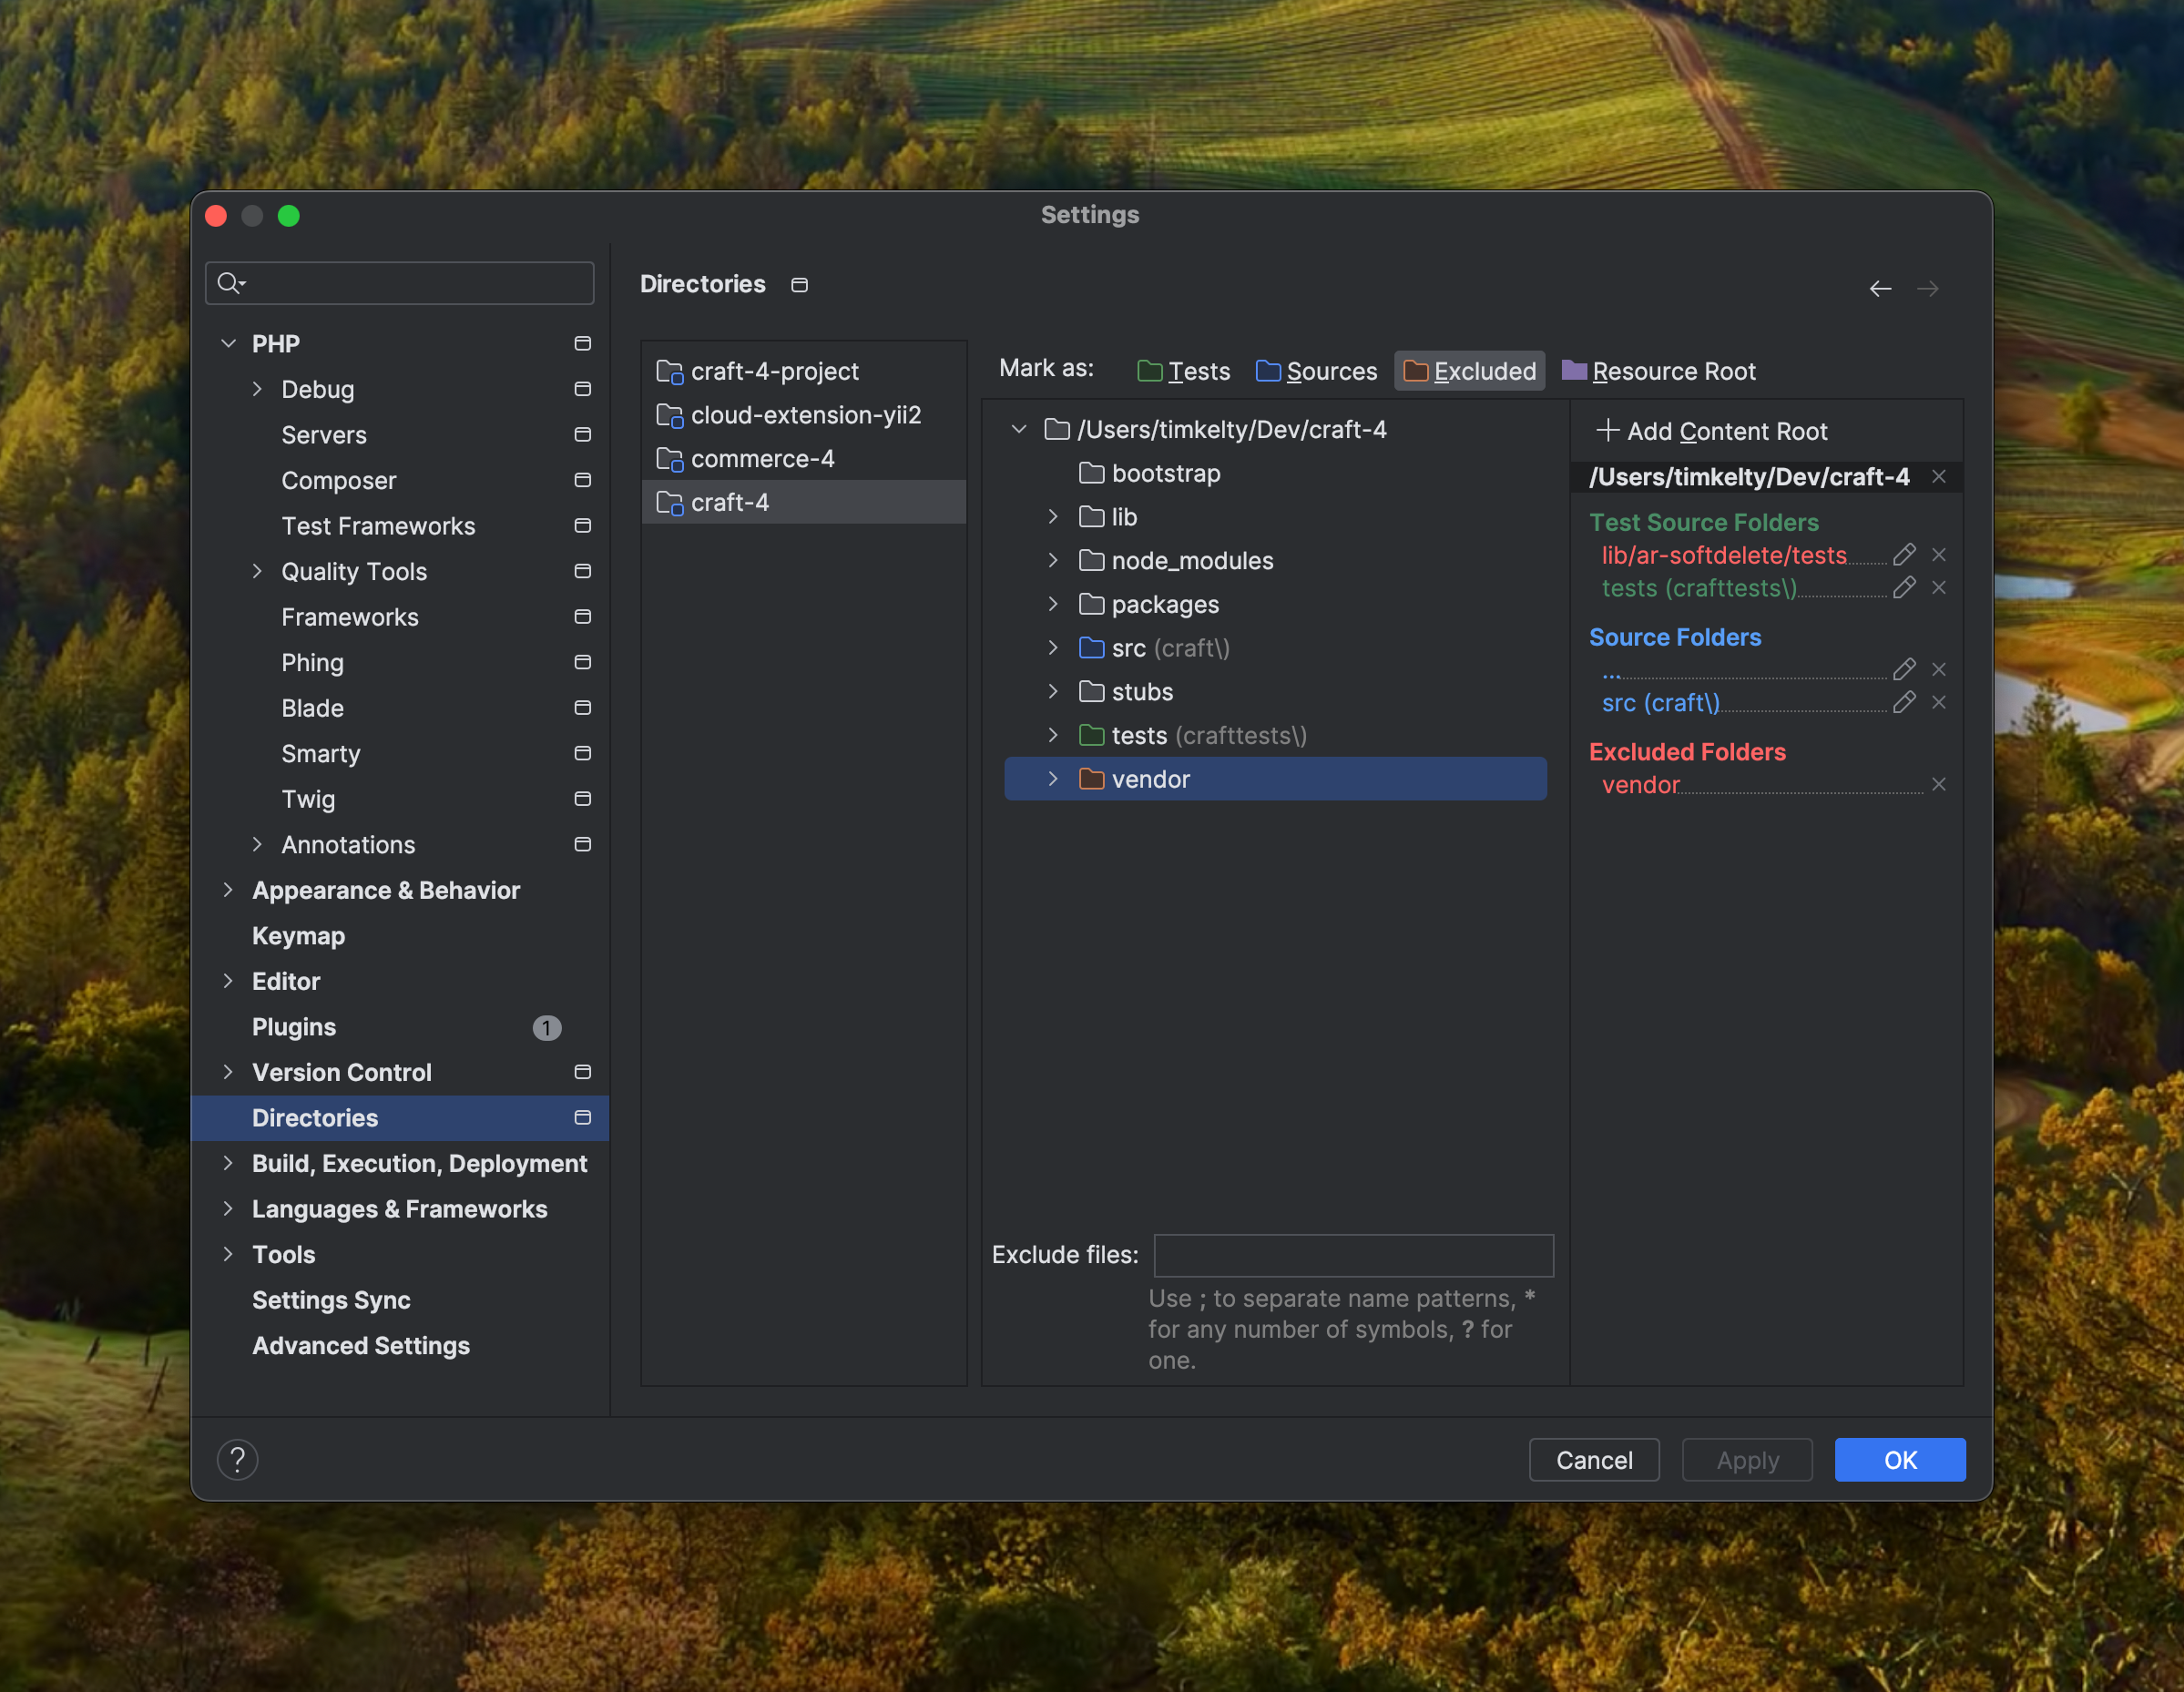Open the Keymap settings page

click(298, 936)
